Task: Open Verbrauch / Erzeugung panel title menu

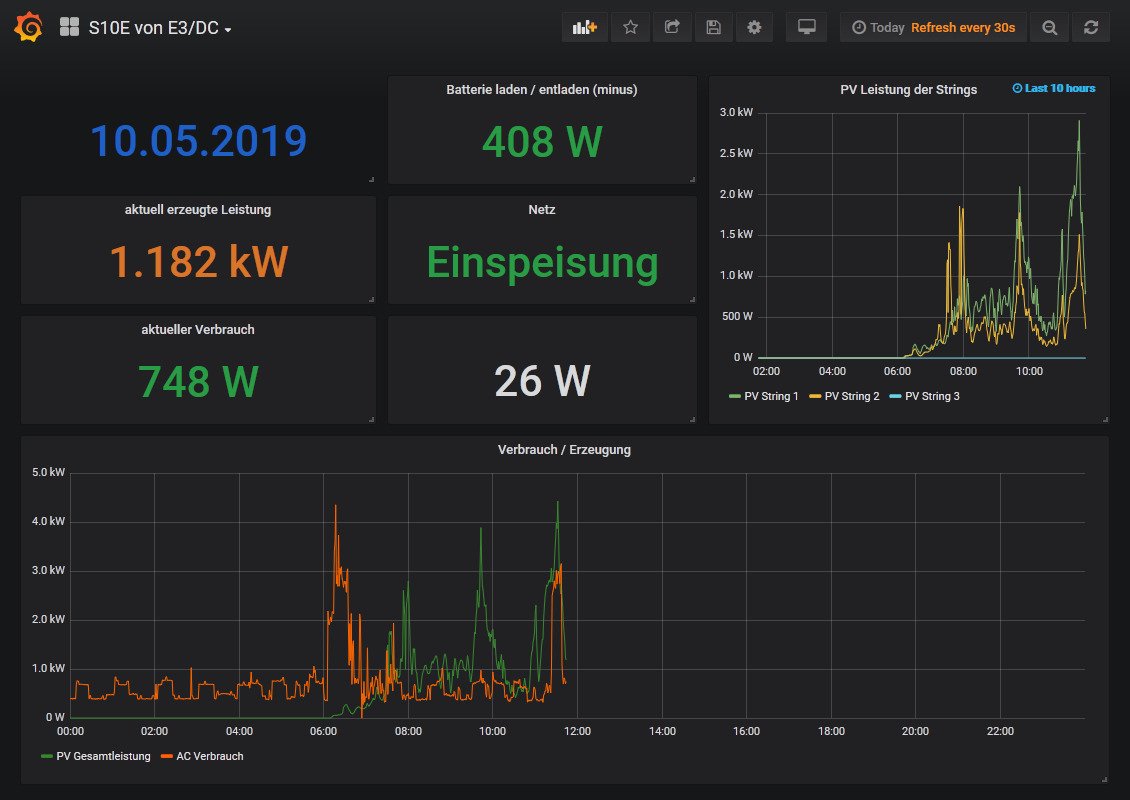Action: (x=564, y=450)
